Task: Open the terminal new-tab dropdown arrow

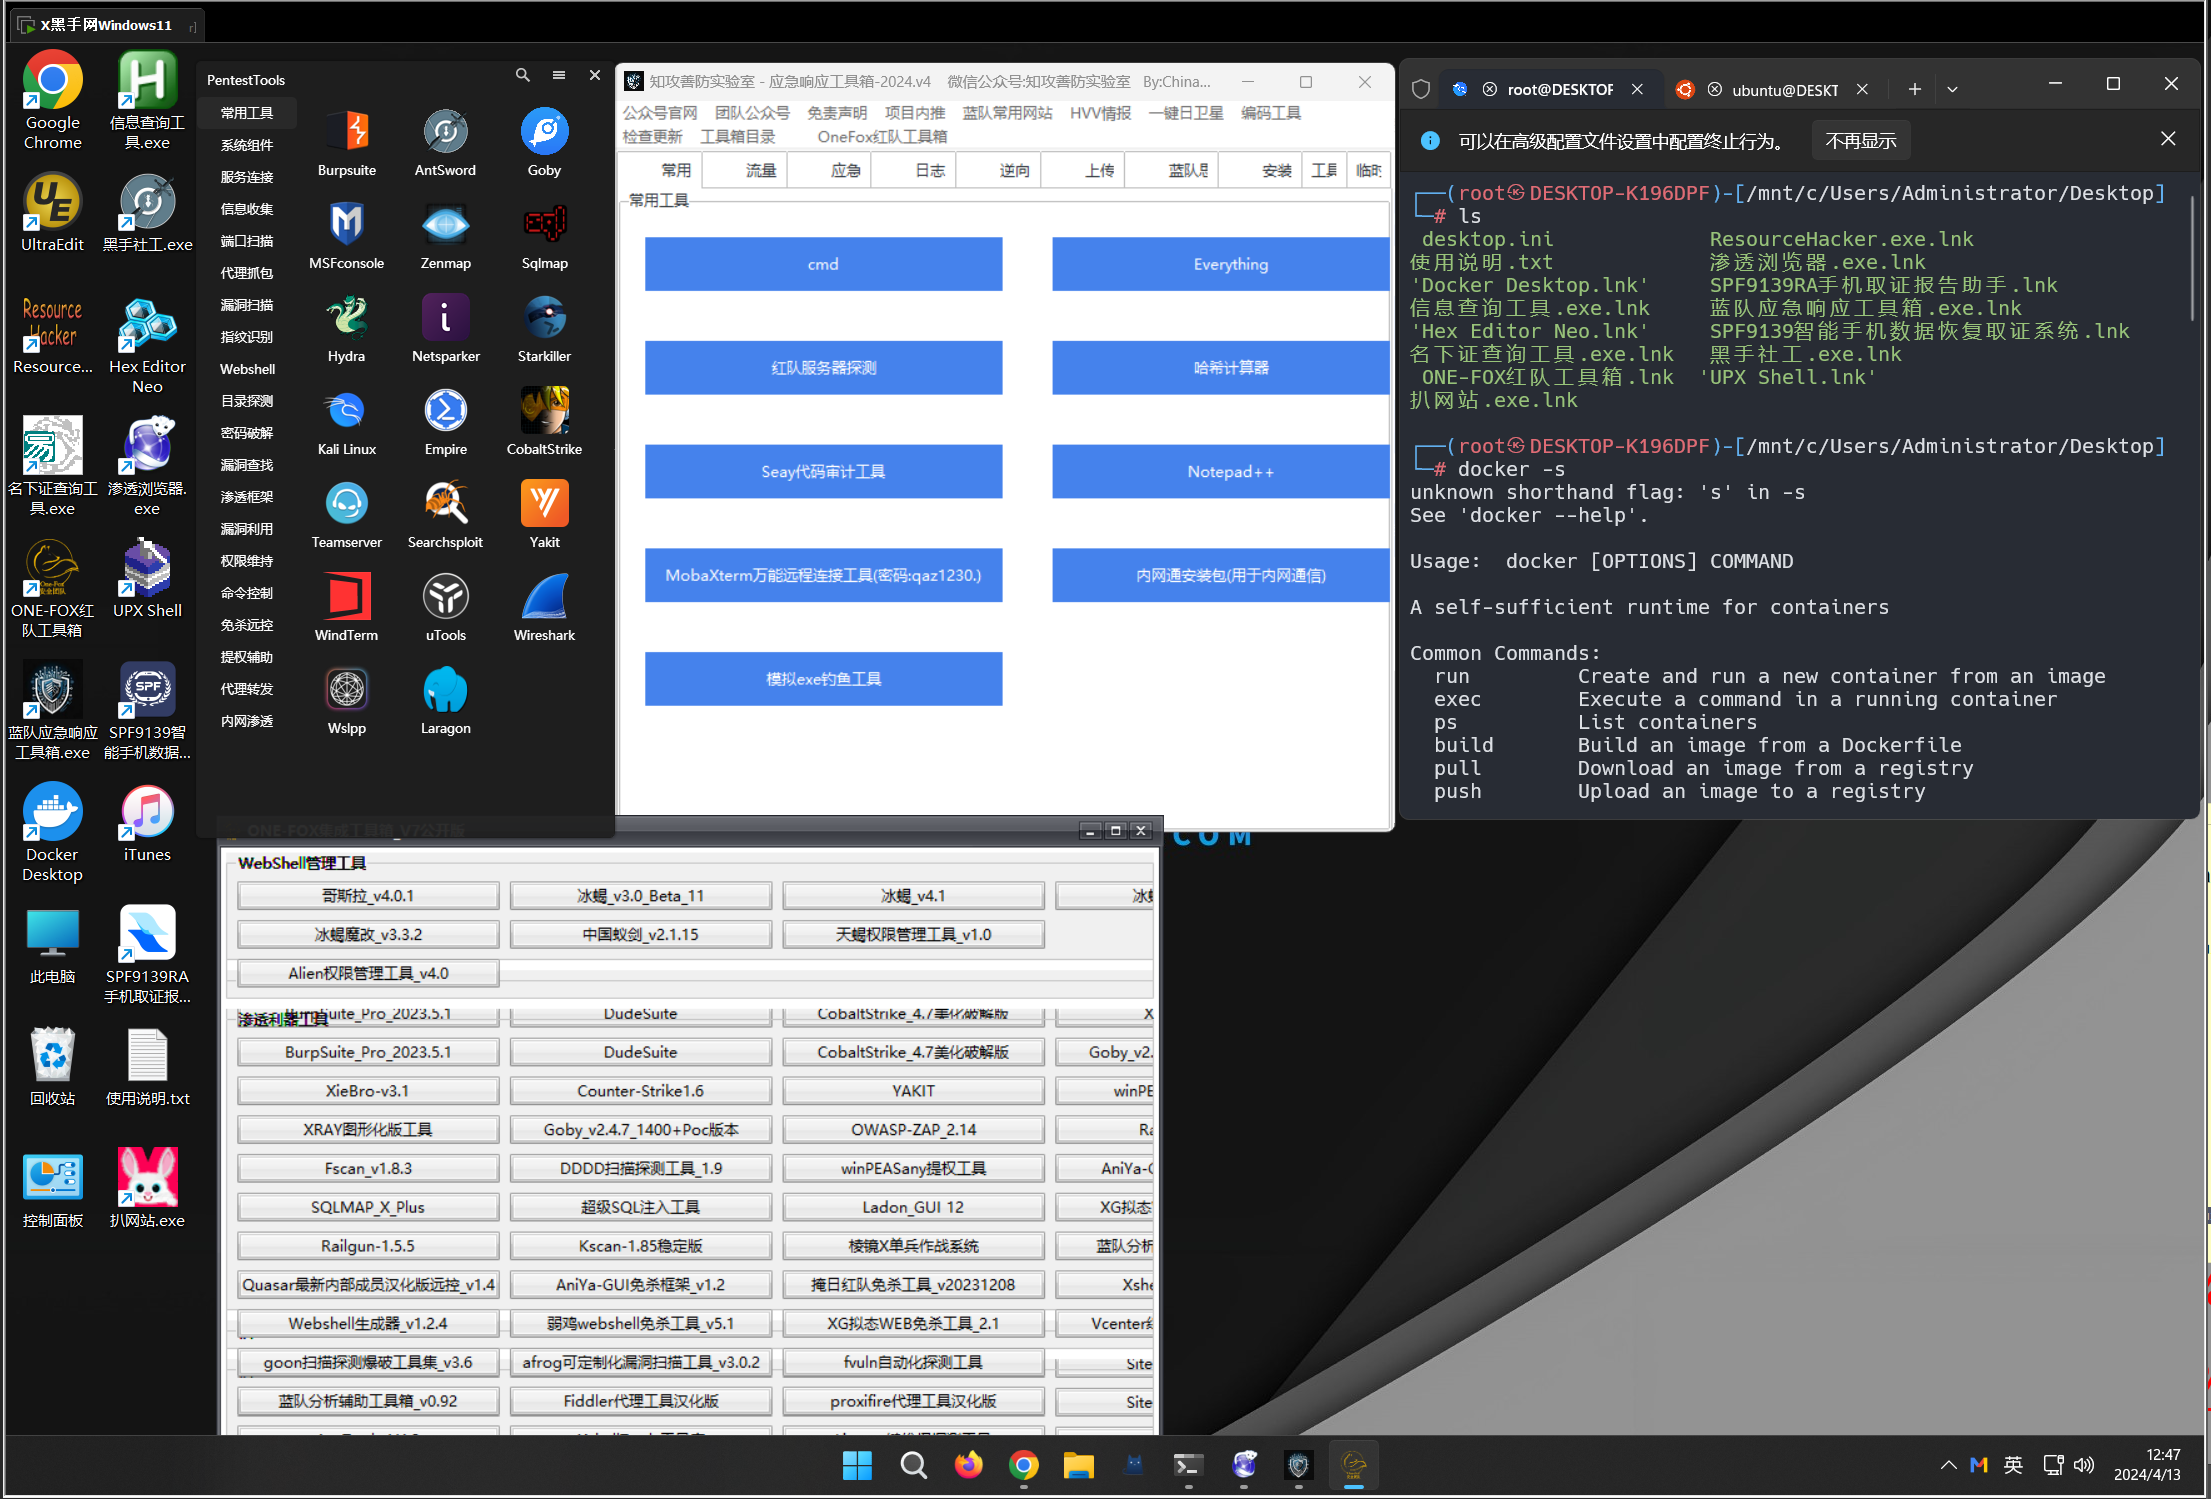Action: point(1952,89)
